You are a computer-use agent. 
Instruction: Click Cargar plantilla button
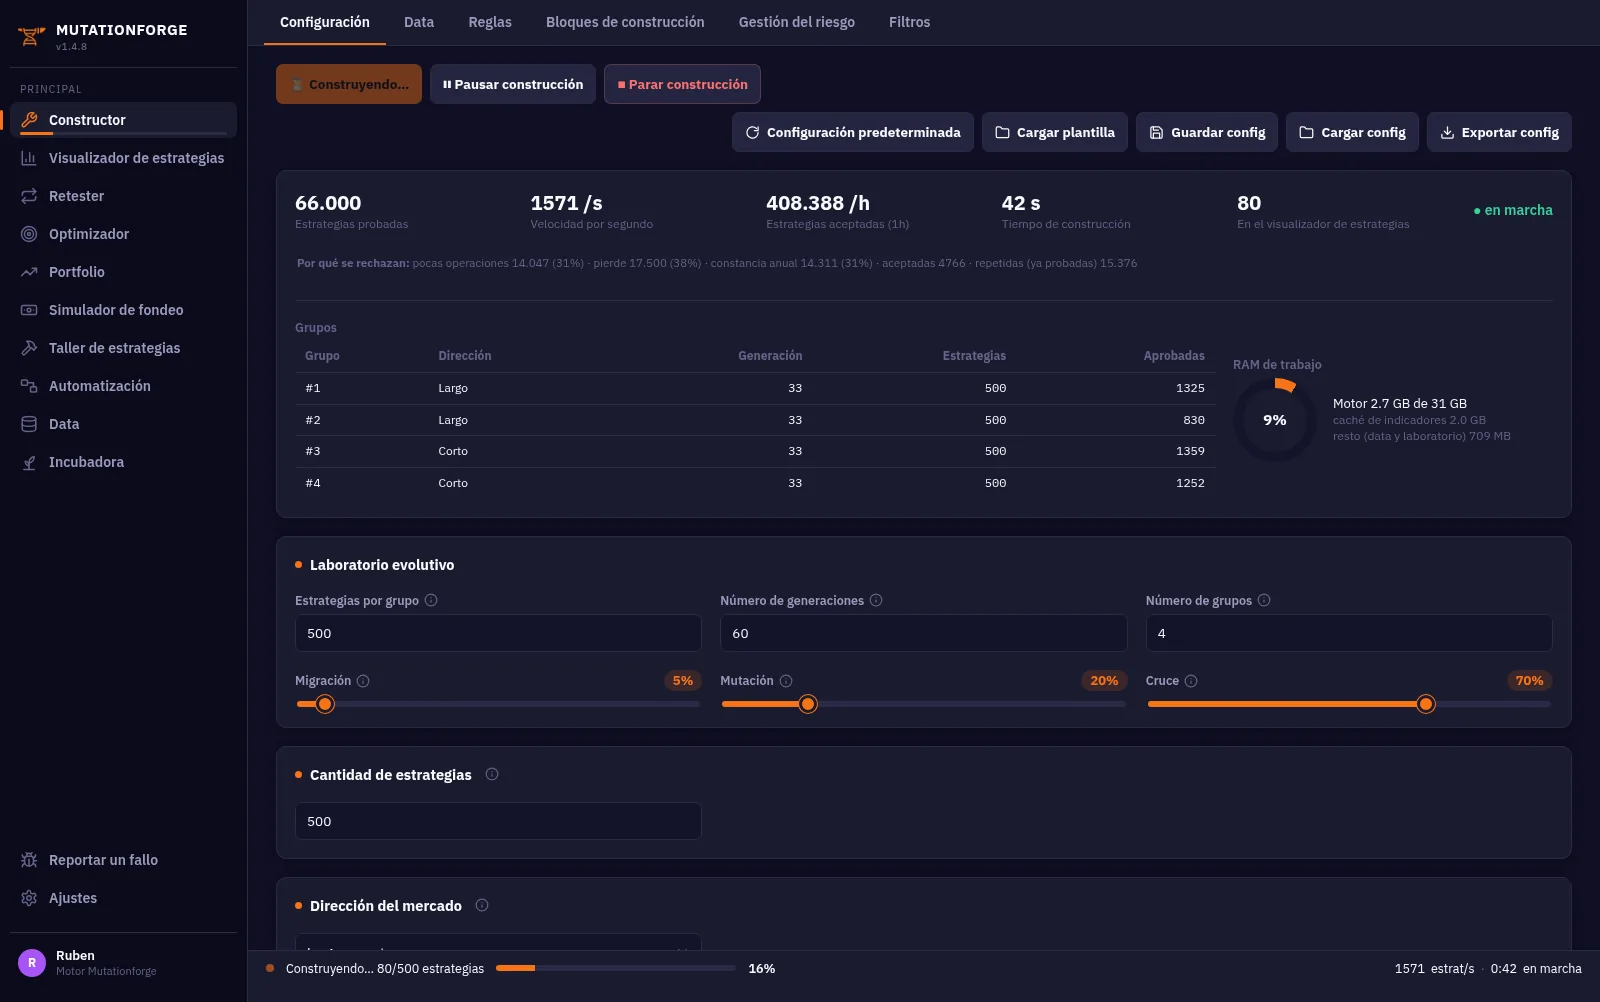click(1055, 132)
